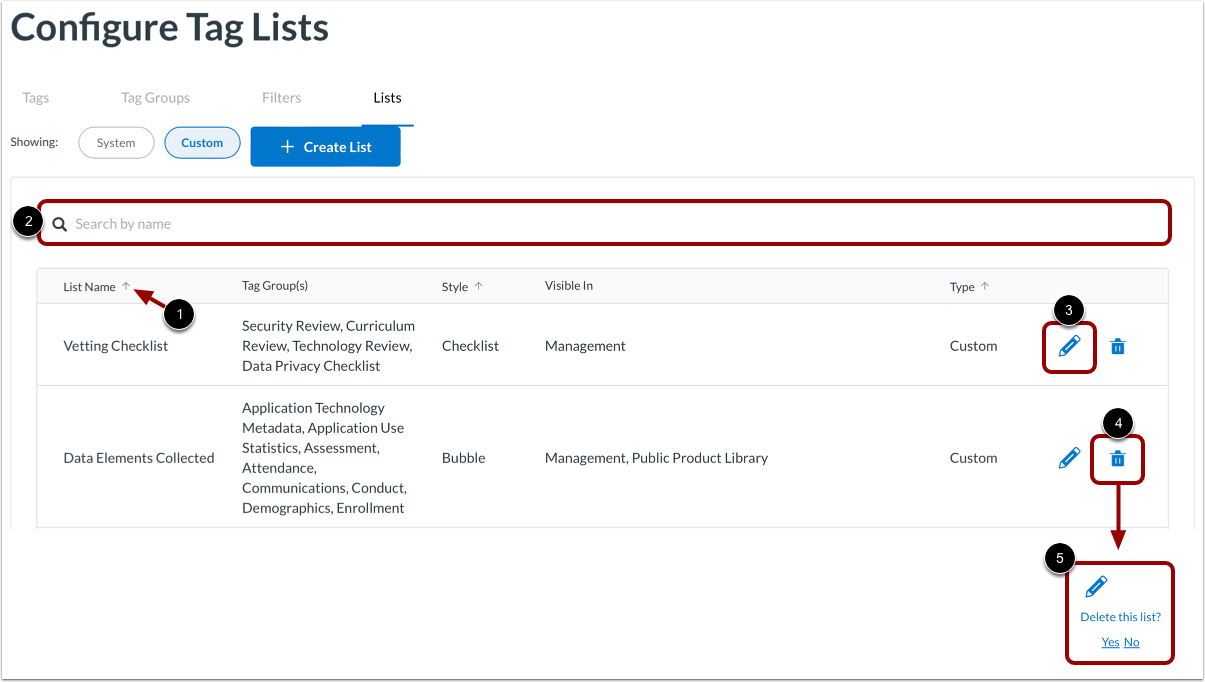Image resolution: width=1205 pixels, height=682 pixels.
Task: Switch to the Tag Groups tab
Action: click(x=155, y=97)
